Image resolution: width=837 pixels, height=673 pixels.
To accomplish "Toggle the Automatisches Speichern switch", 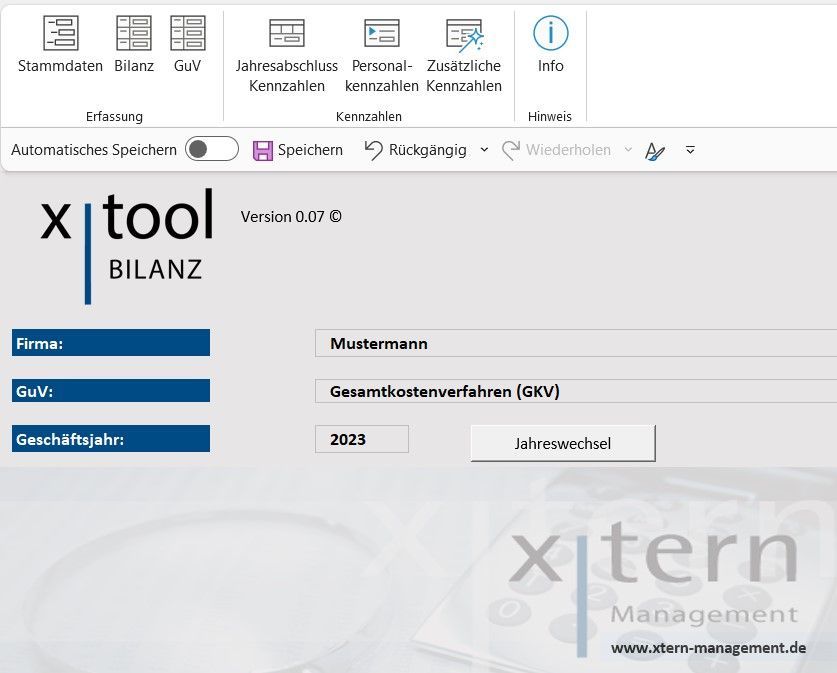I will [x=212, y=150].
